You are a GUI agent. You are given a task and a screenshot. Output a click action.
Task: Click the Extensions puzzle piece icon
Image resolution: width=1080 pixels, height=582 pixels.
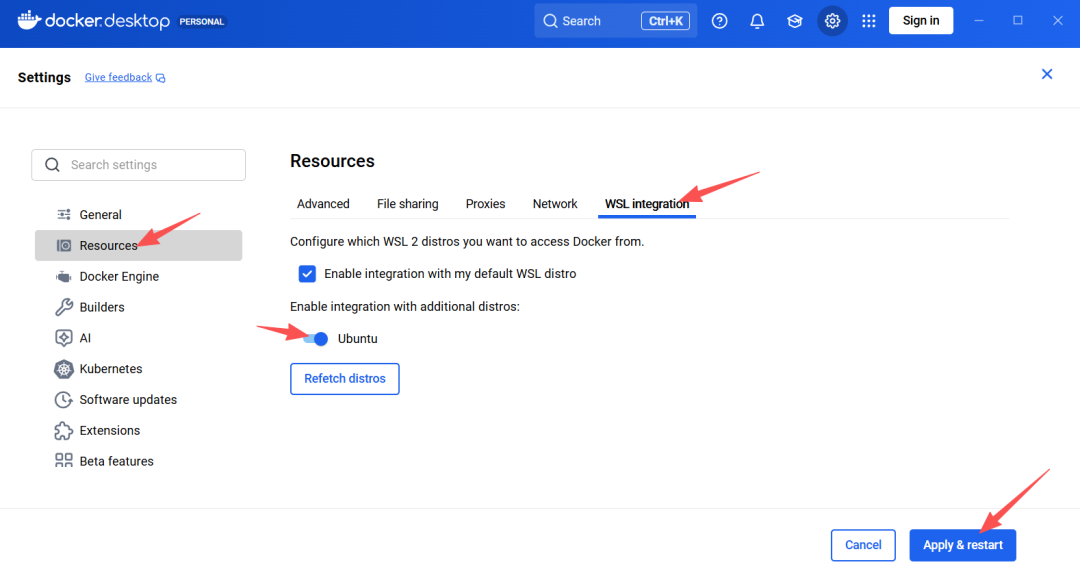[x=63, y=430]
